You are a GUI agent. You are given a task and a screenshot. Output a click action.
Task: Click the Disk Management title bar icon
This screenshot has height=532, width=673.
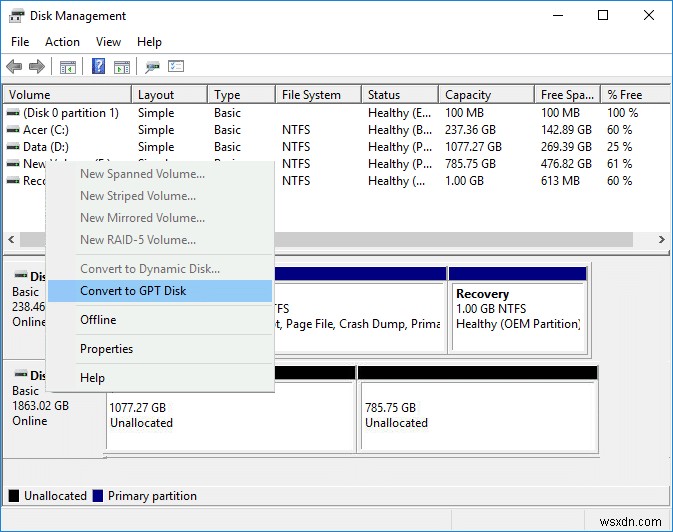pyautogui.click(x=16, y=16)
